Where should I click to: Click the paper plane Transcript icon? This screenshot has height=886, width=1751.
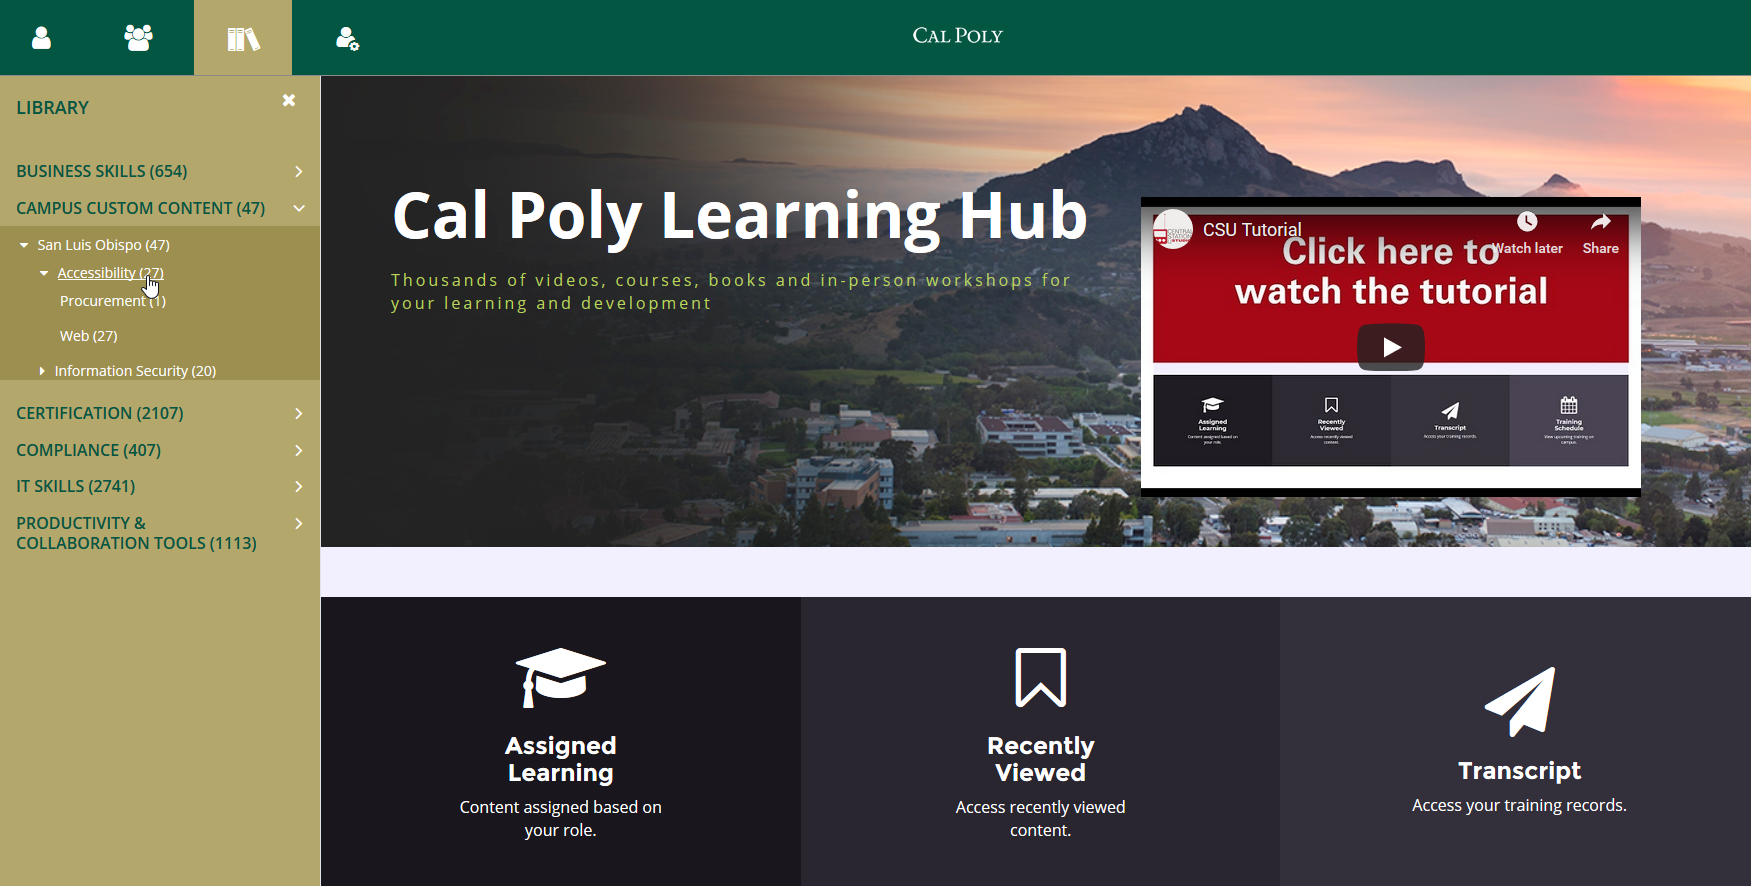[1520, 701]
